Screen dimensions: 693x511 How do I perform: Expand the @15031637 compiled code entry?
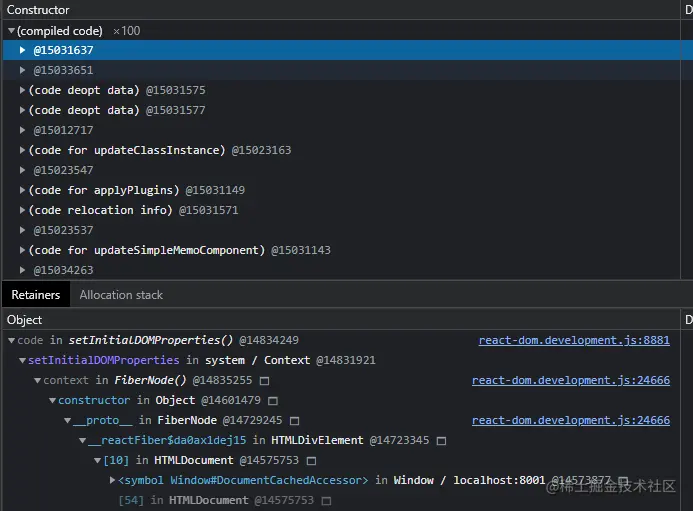click(x=23, y=50)
